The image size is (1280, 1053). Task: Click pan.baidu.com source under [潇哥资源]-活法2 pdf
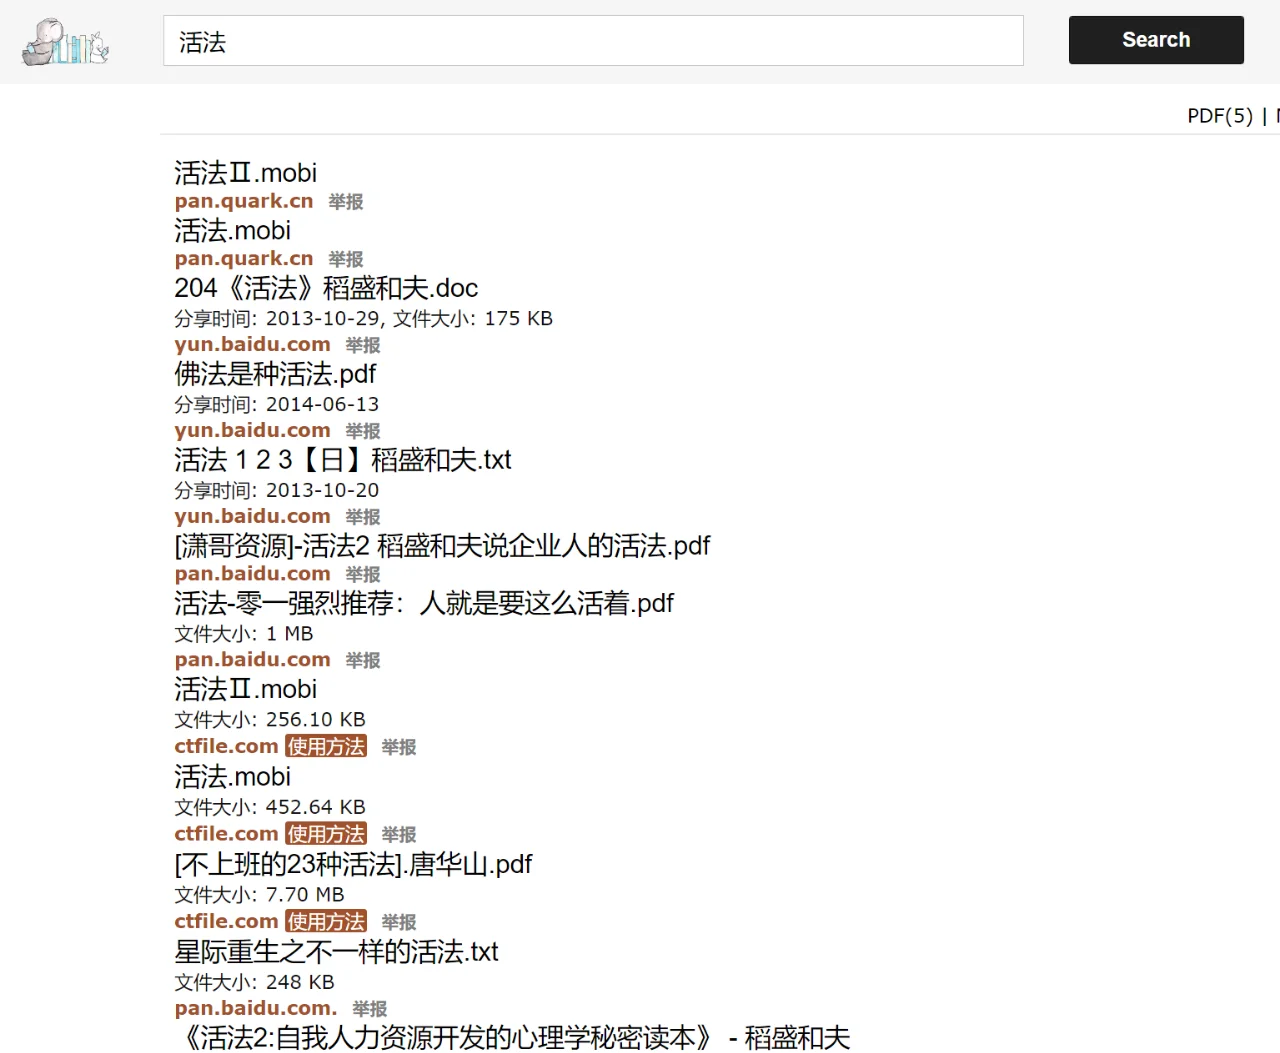click(252, 574)
